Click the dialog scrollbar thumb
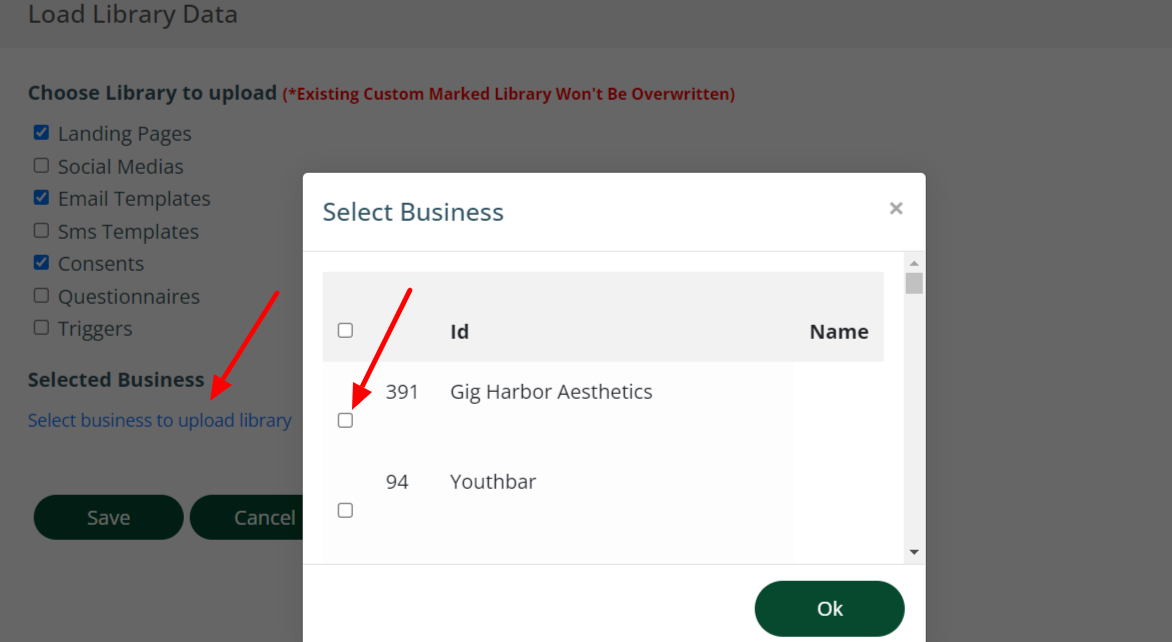Screen dimensions: 1172x642 (x=914, y=283)
